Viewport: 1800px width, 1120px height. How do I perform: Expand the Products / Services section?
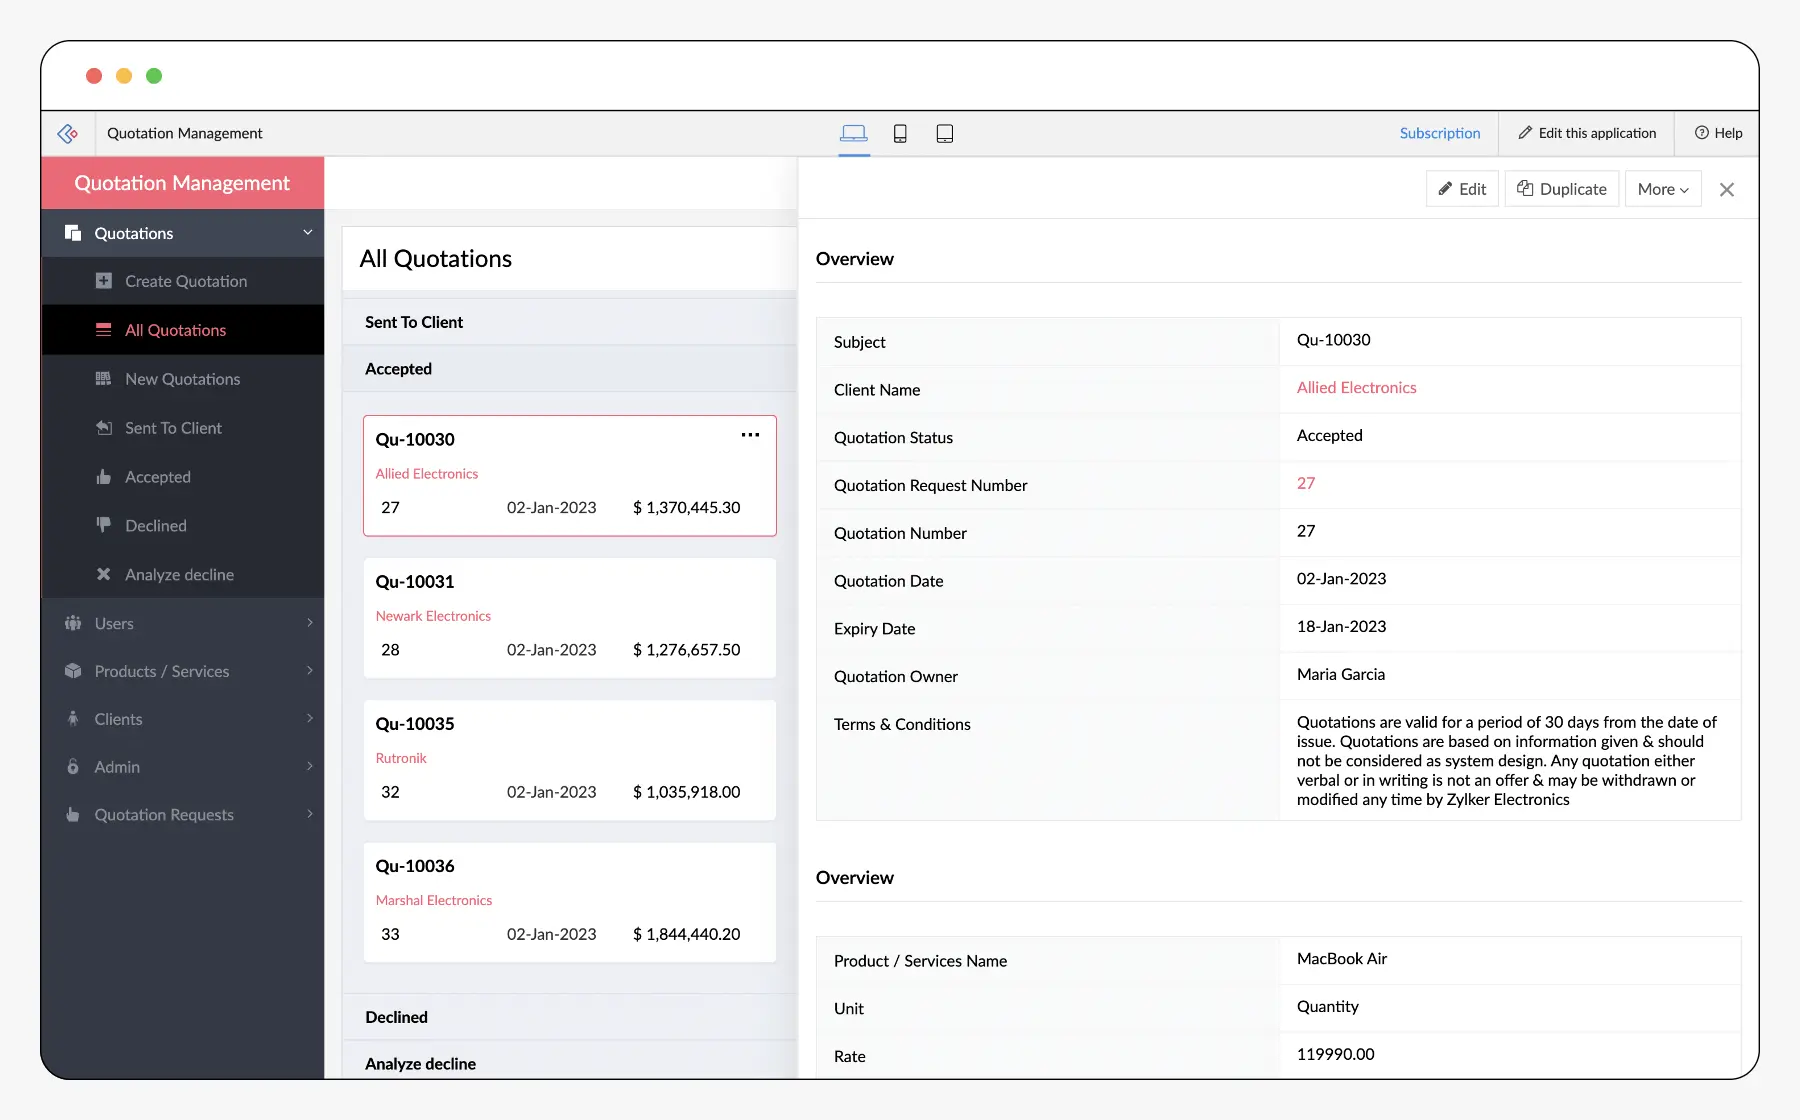click(x=310, y=671)
